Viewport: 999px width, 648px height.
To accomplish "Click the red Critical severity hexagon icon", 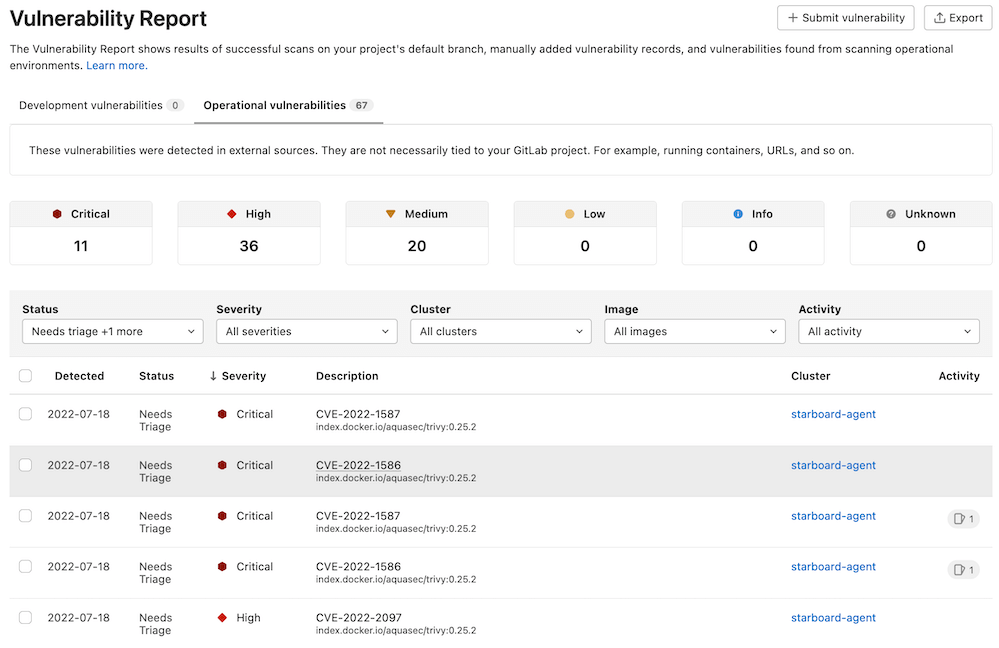I will (x=56, y=213).
